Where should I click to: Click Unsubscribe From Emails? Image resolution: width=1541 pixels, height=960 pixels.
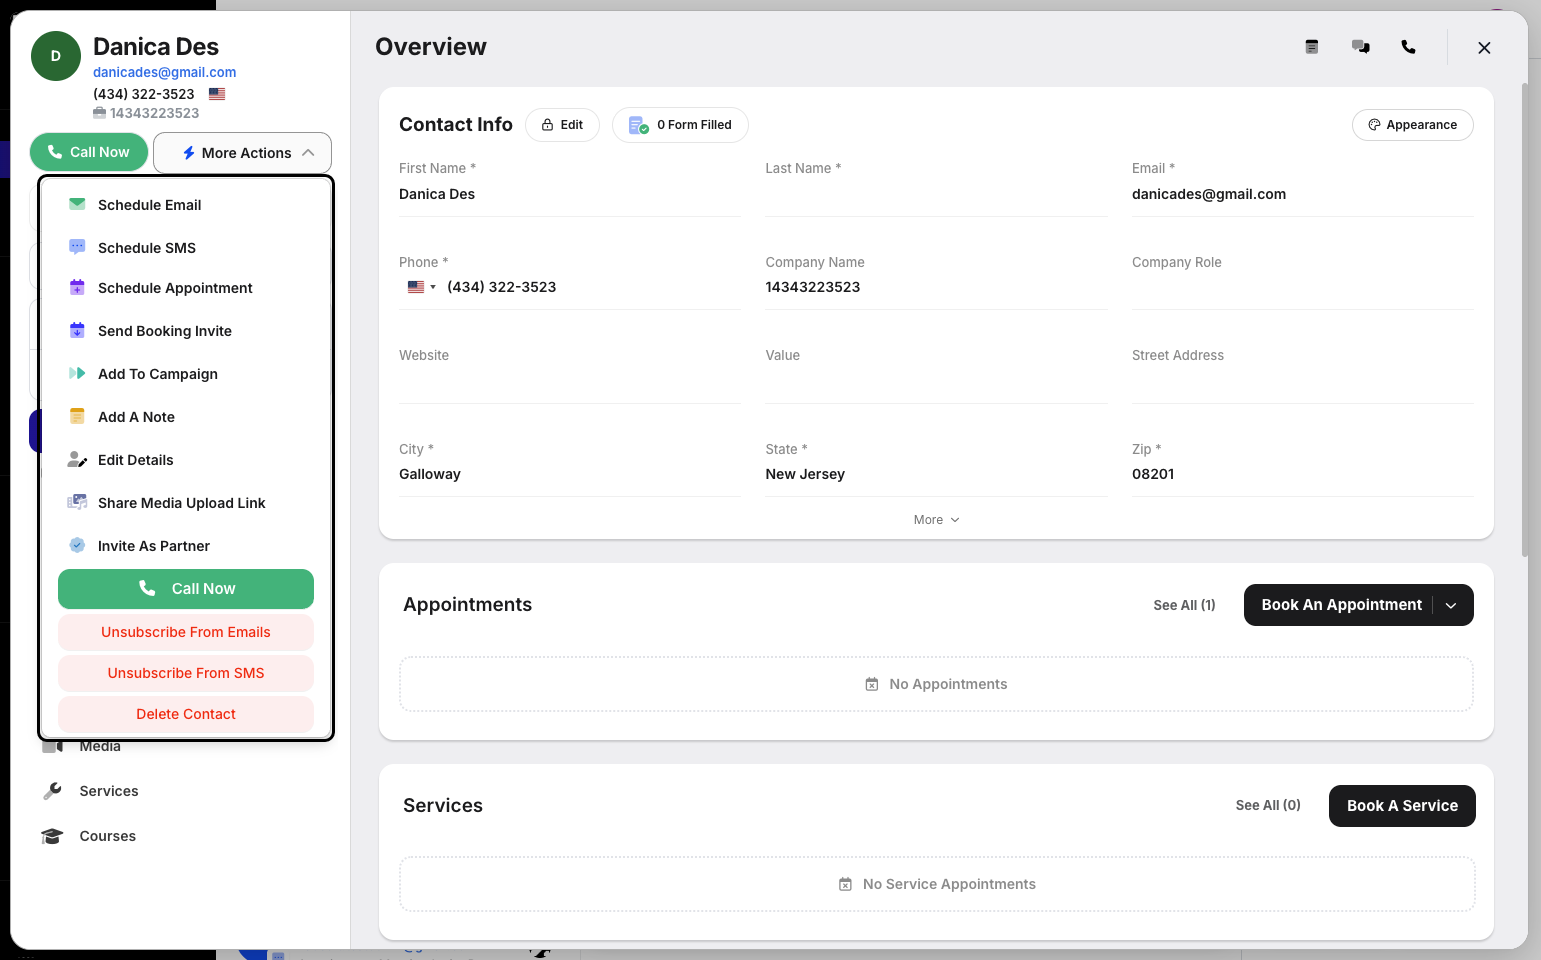186,632
